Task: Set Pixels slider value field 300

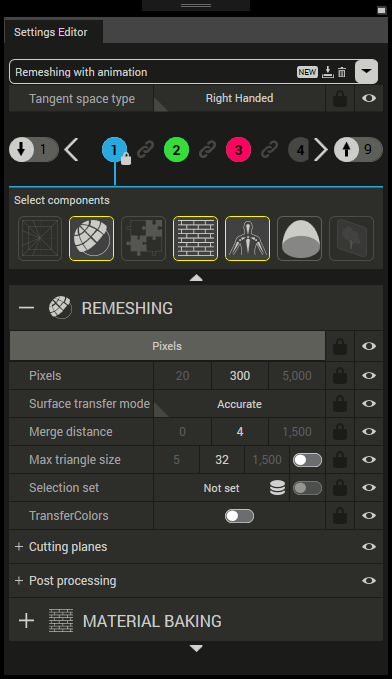Action: (x=240, y=376)
